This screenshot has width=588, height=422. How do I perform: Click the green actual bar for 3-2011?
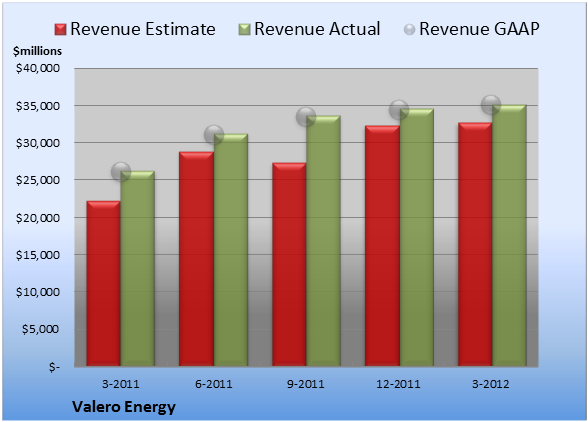coord(138,269)
